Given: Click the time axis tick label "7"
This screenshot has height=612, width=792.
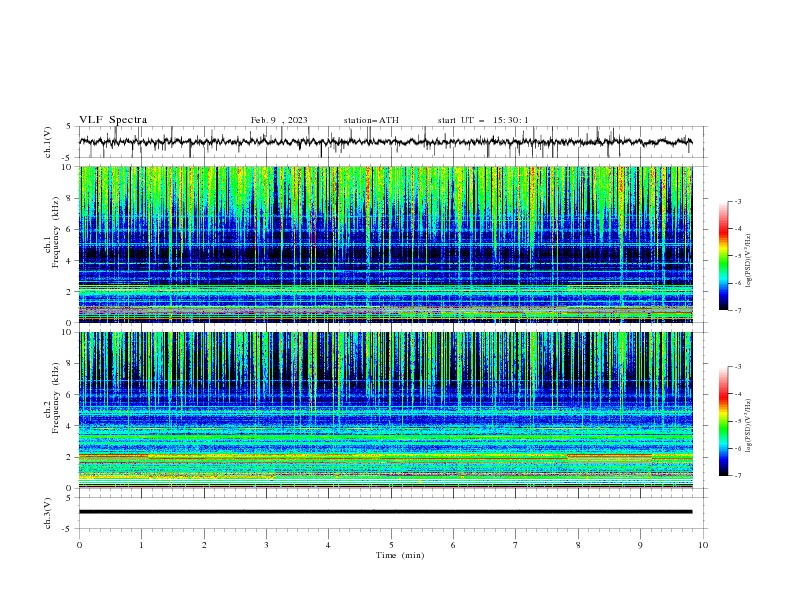Looking at the screenshot, I should point(516,545).
